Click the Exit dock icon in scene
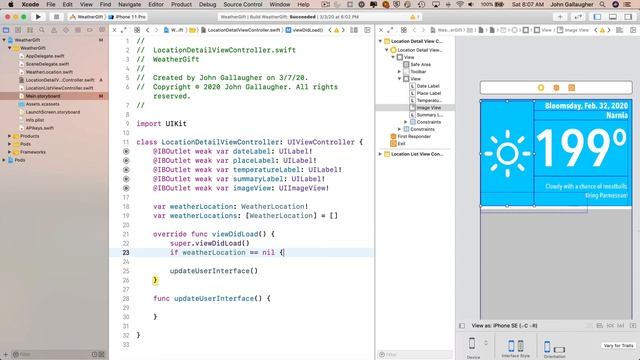This screenshot has height=360, width=640. click(571, 87)
